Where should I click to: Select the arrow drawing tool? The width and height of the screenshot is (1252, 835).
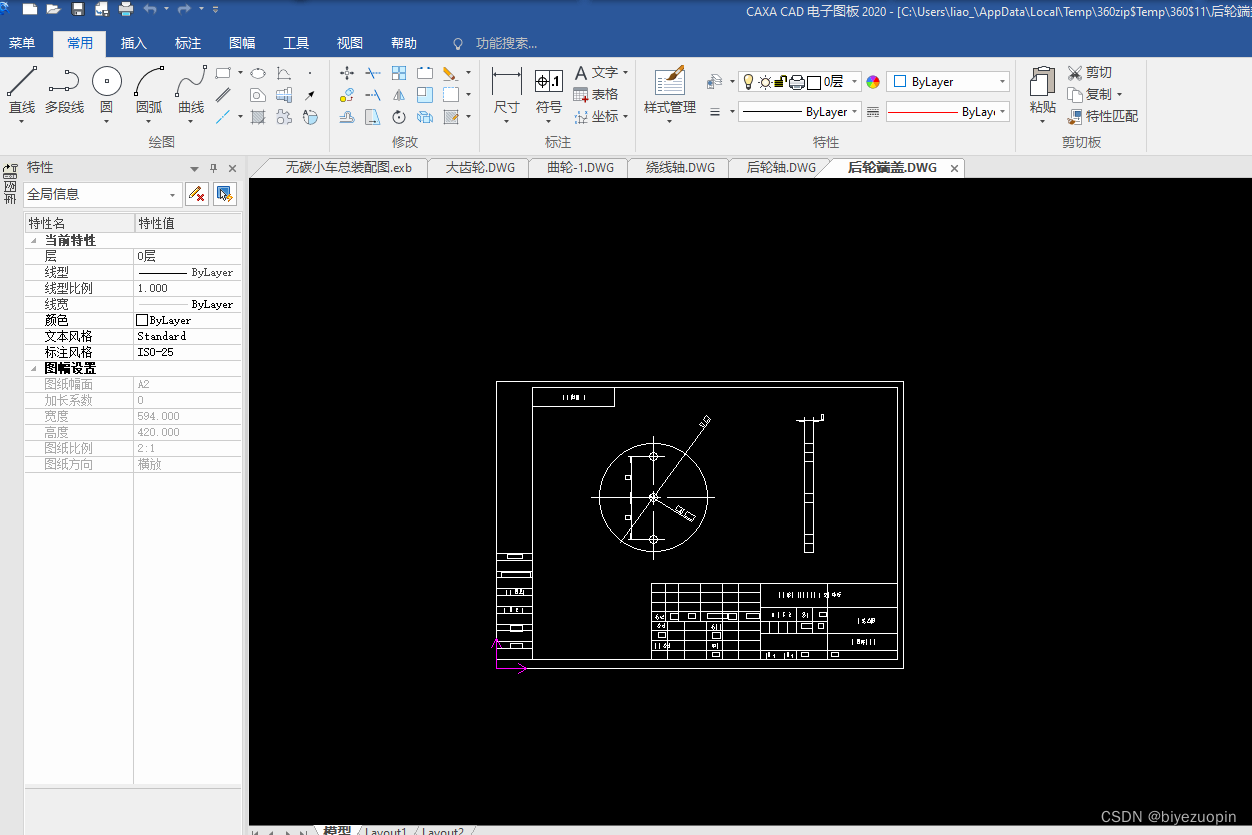click(x=310, y=95)
